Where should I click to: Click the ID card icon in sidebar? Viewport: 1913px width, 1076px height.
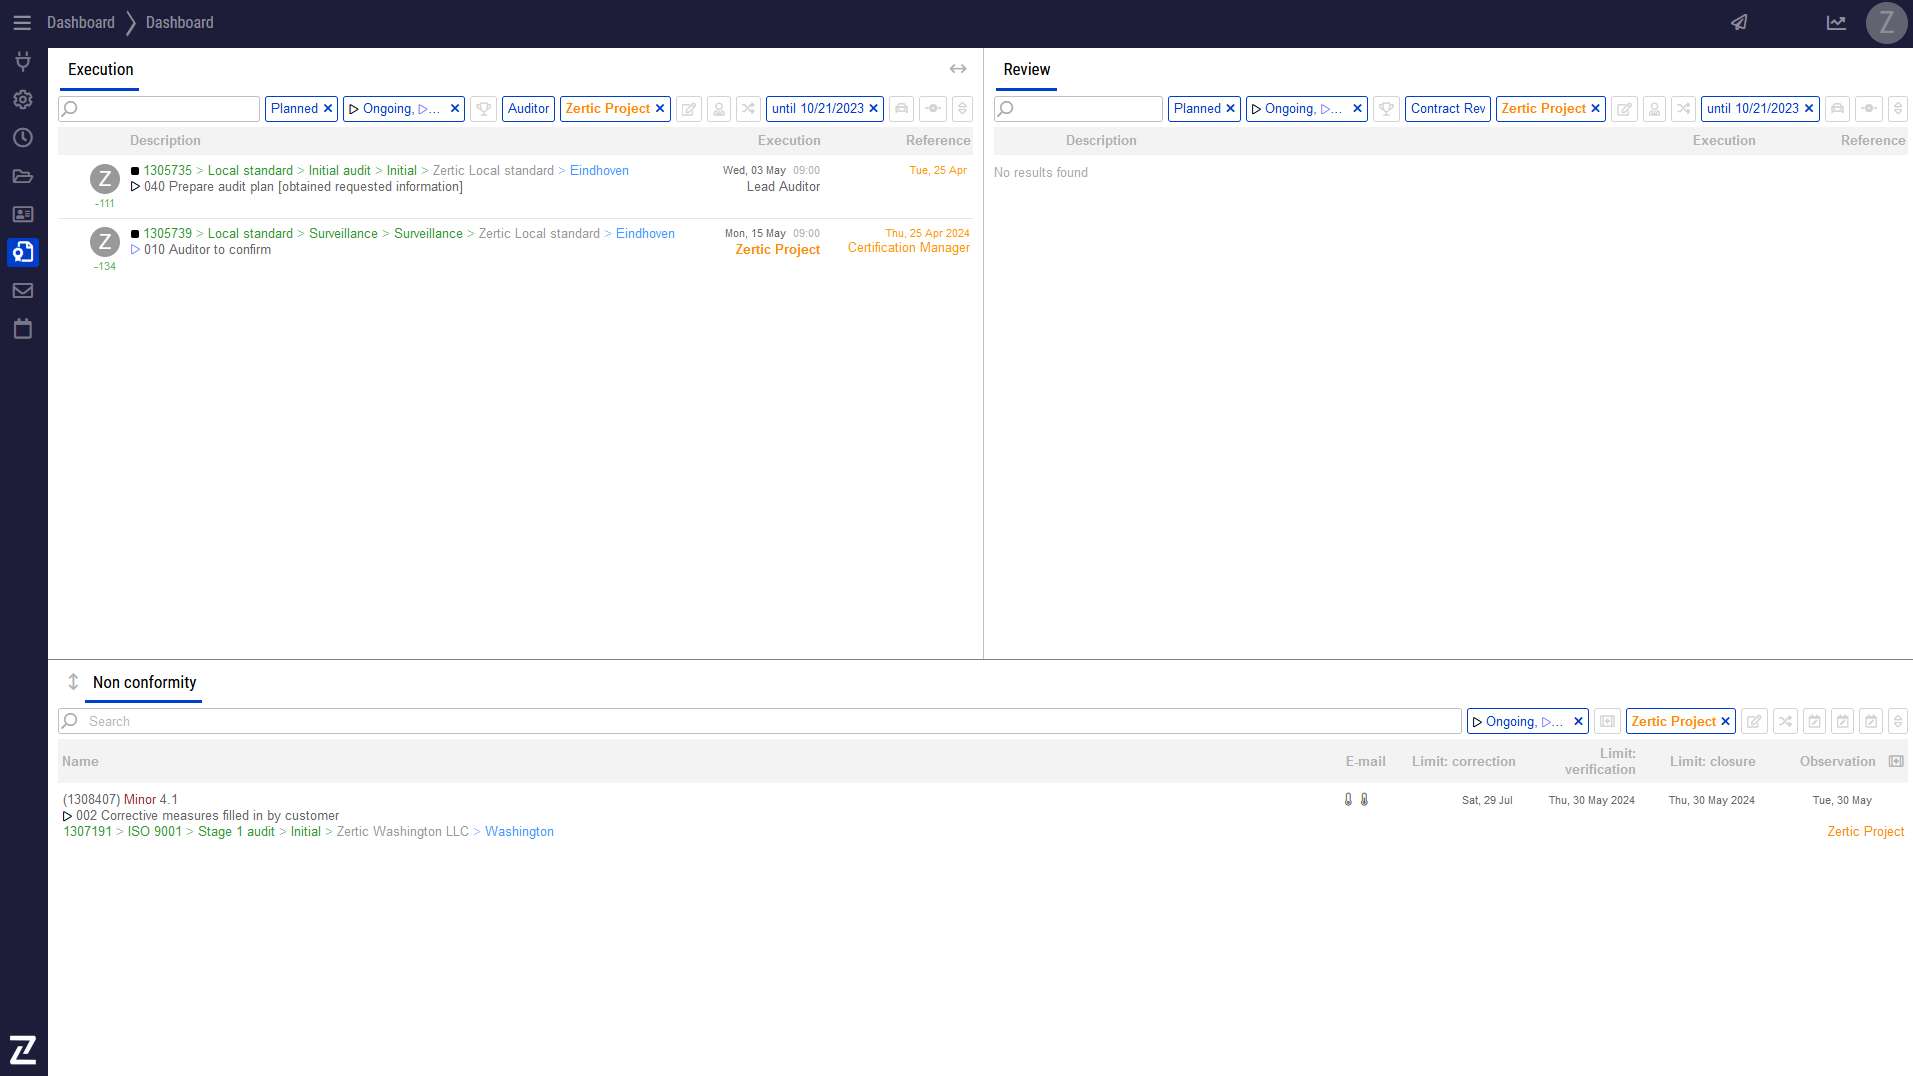point(23,214)
